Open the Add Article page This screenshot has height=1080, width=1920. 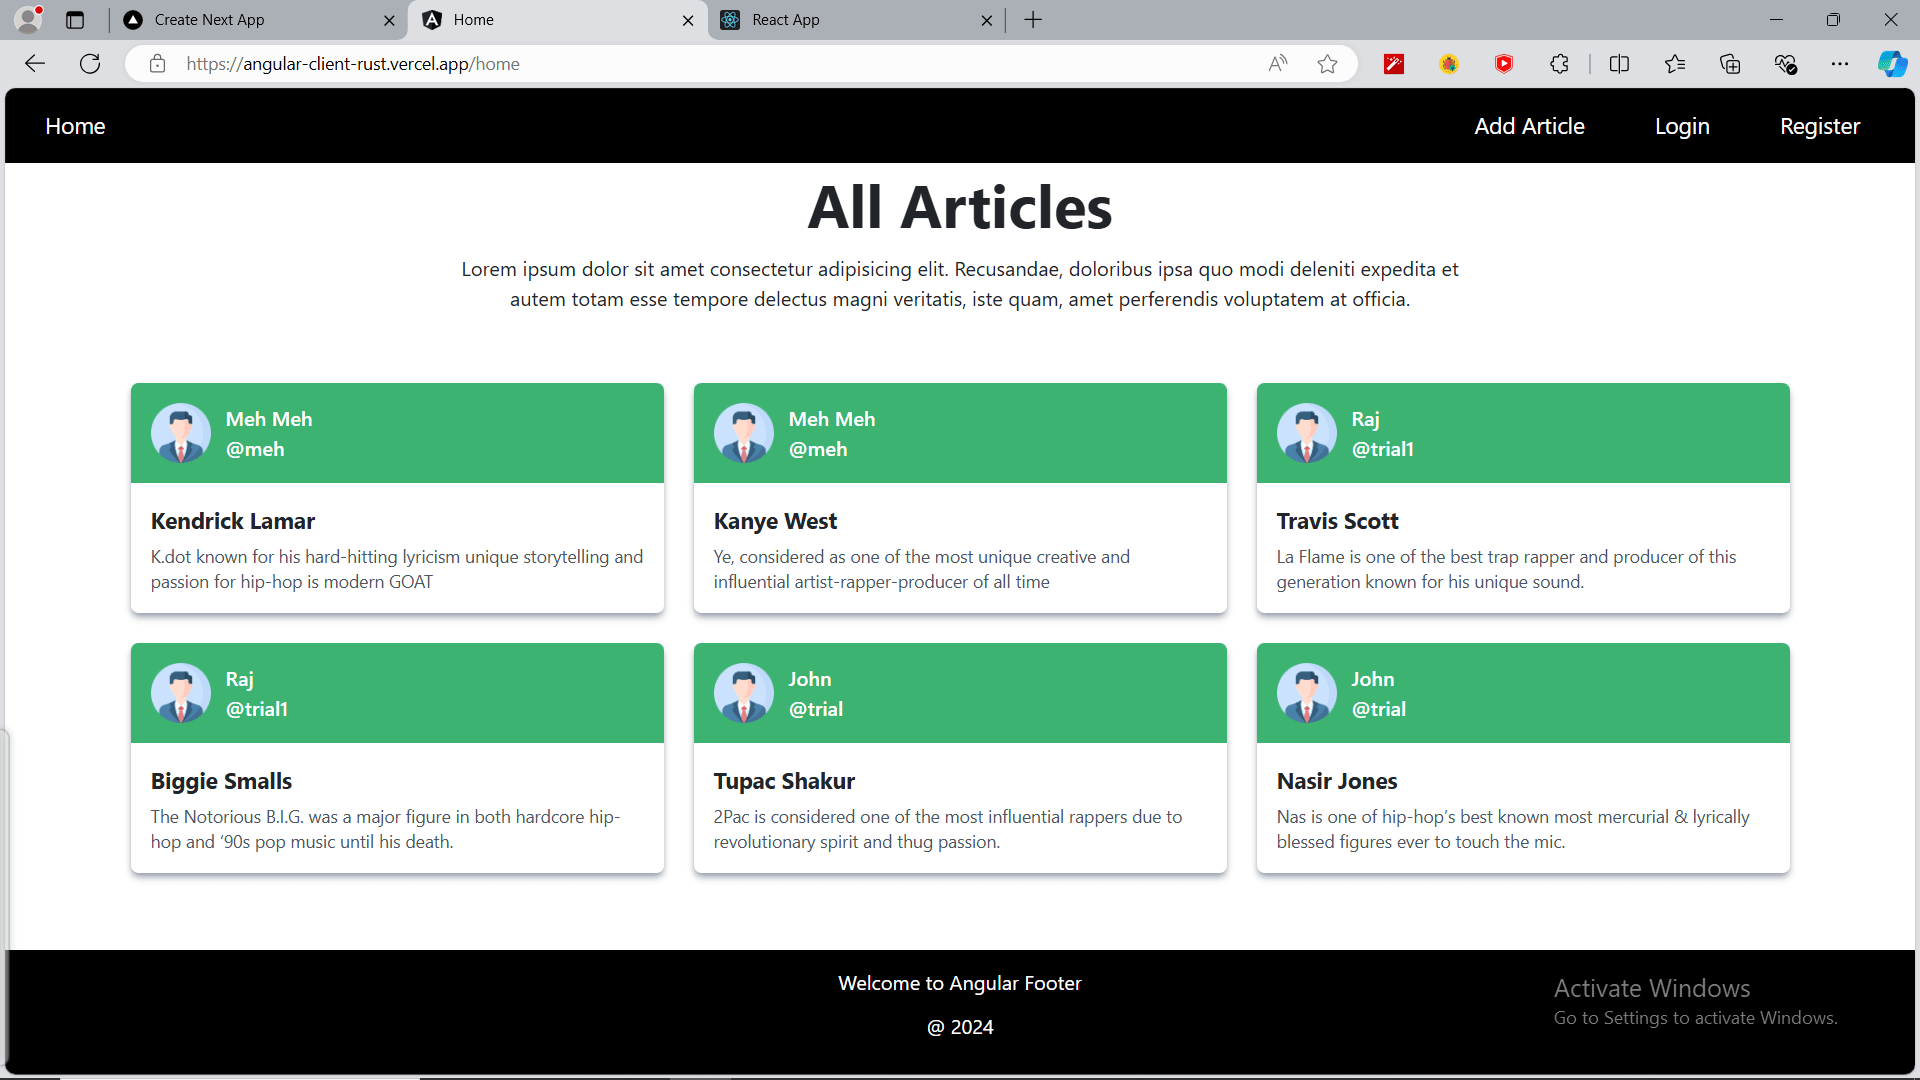click(1529, 126)
